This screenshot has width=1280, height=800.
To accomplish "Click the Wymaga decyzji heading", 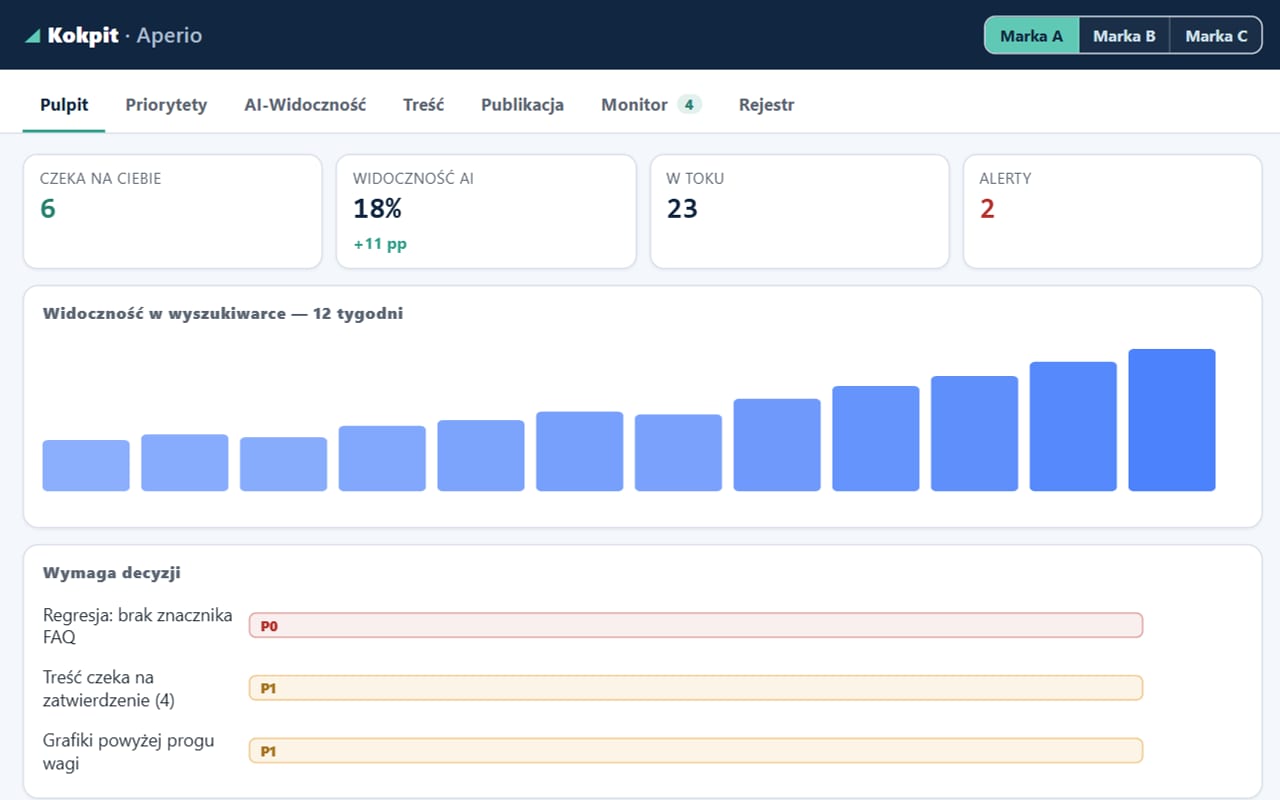I will [x=112, y=573].
